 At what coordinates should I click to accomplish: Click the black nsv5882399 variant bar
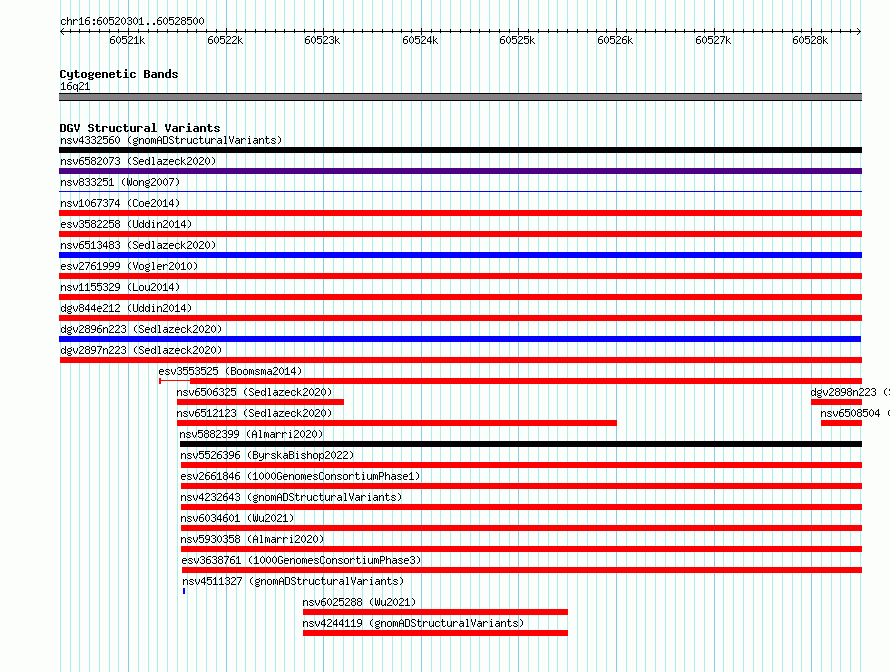(521, 444)
